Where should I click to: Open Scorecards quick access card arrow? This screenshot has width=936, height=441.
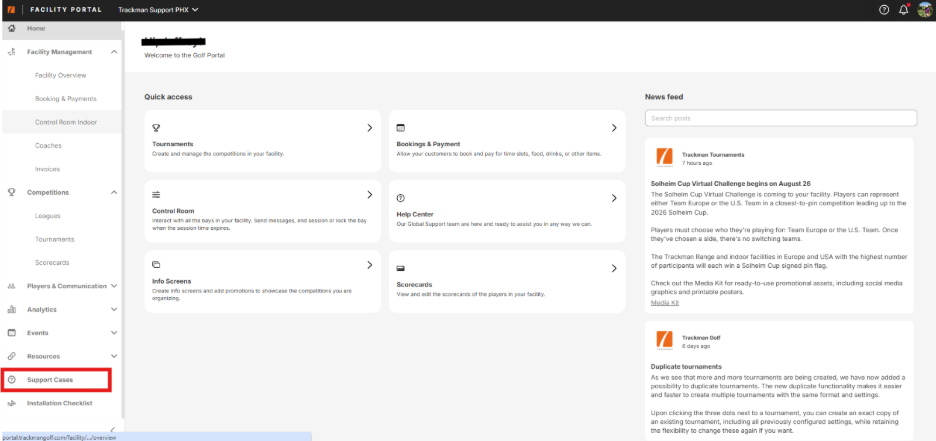614,269
